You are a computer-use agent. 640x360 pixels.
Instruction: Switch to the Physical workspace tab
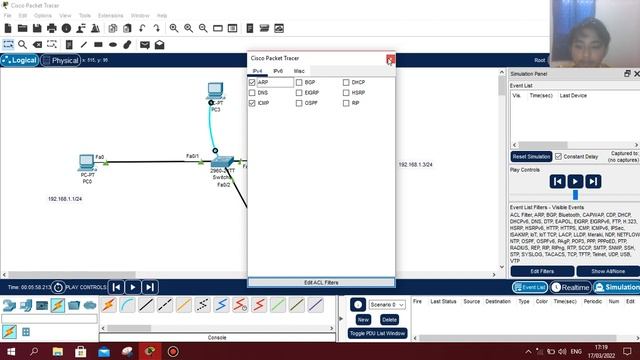pyautogui.click(x=60, y=60)
